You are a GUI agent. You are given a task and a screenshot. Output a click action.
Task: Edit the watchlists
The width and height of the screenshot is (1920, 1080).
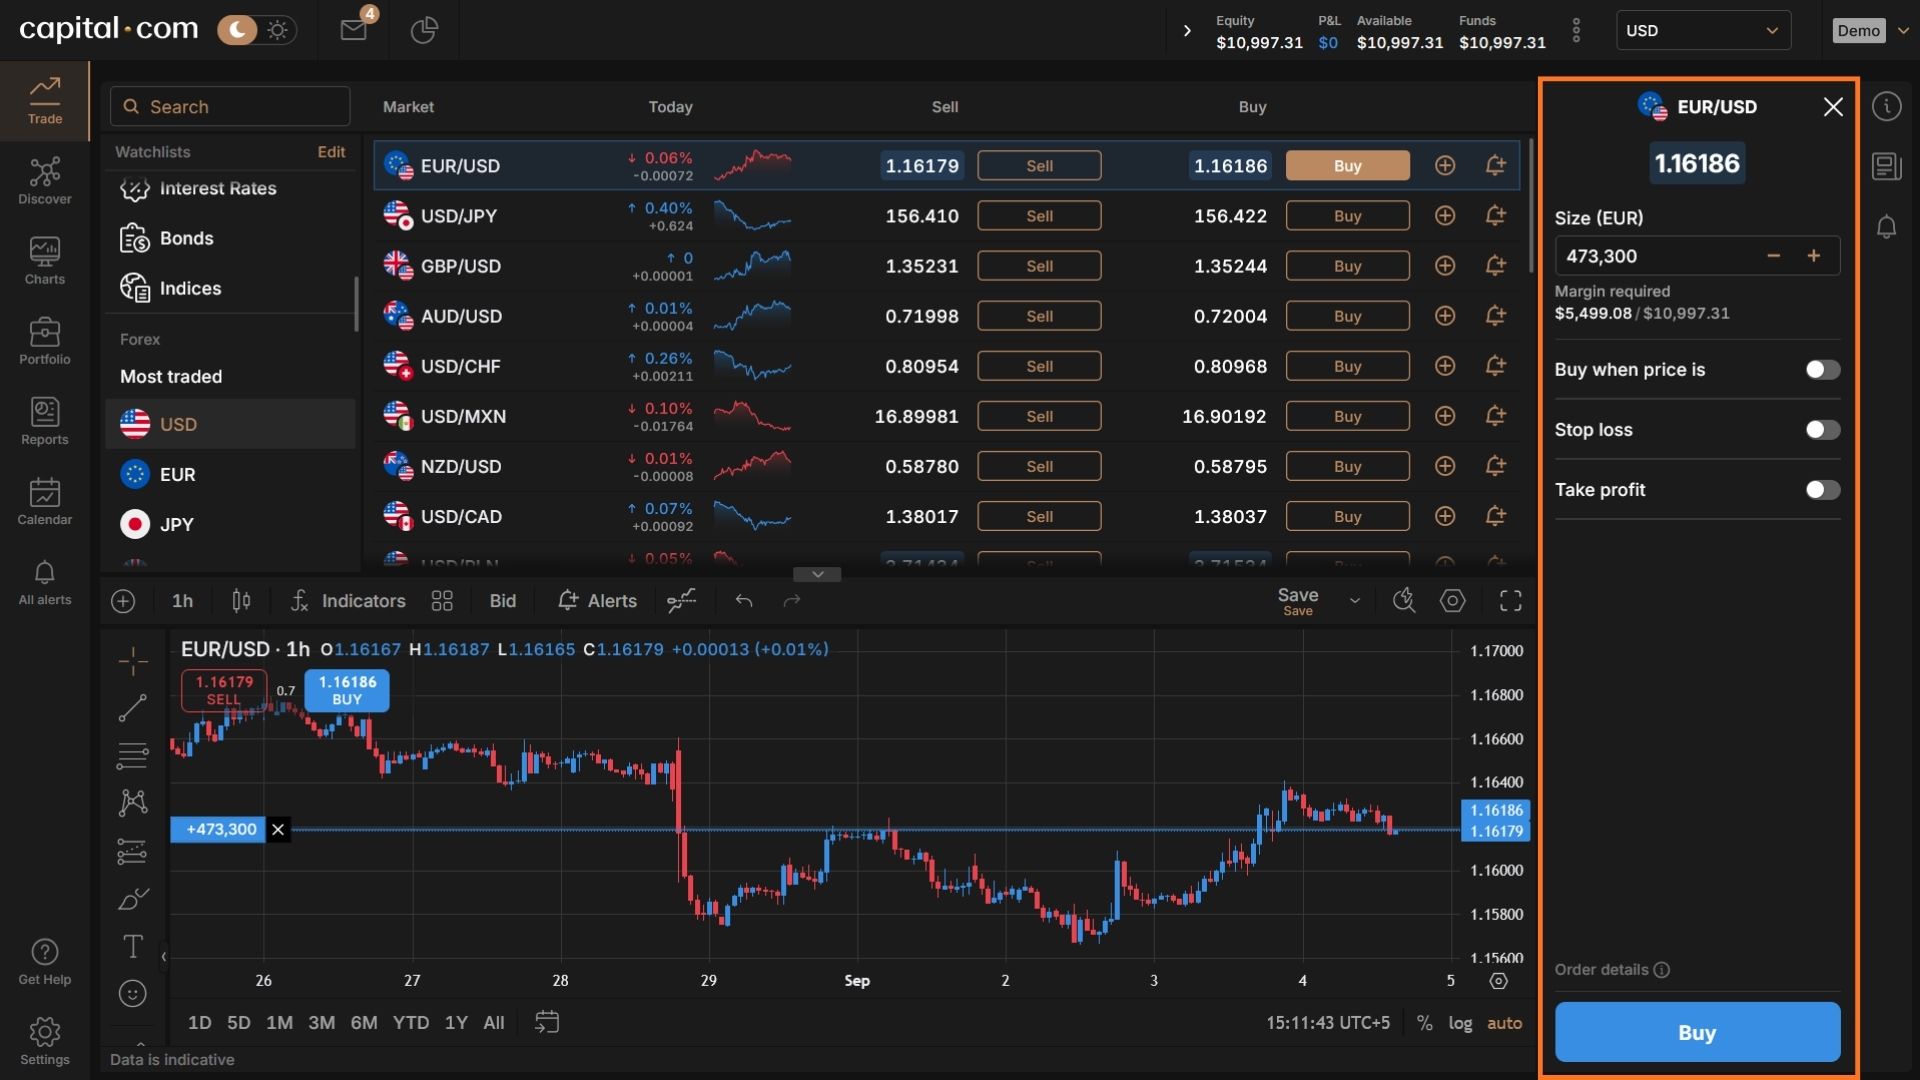pos(331,152)
